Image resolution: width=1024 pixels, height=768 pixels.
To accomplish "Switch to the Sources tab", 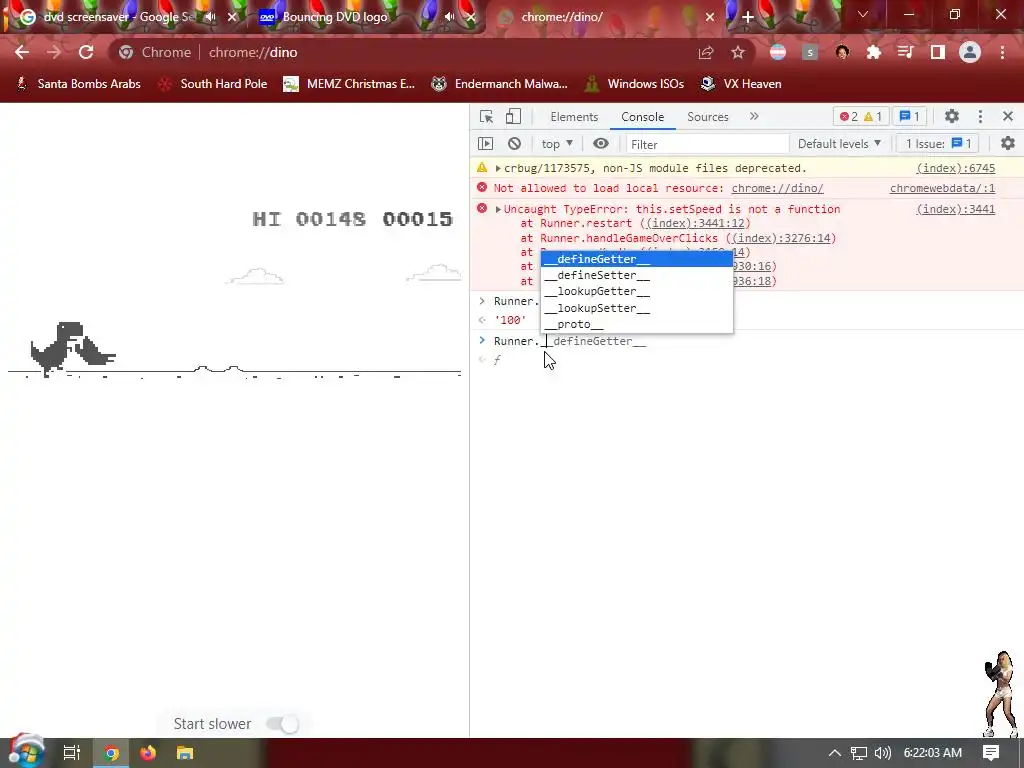I will click(x=707, y=116).
